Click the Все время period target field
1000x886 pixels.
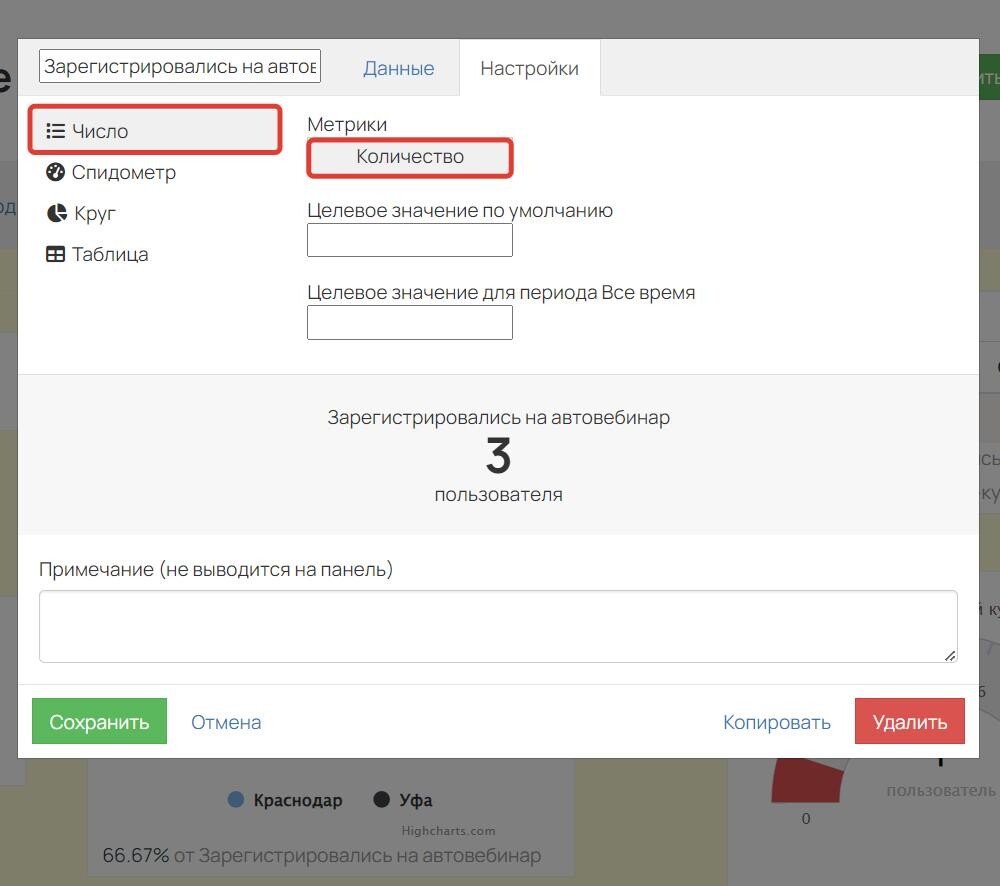[x=409, y=322]
